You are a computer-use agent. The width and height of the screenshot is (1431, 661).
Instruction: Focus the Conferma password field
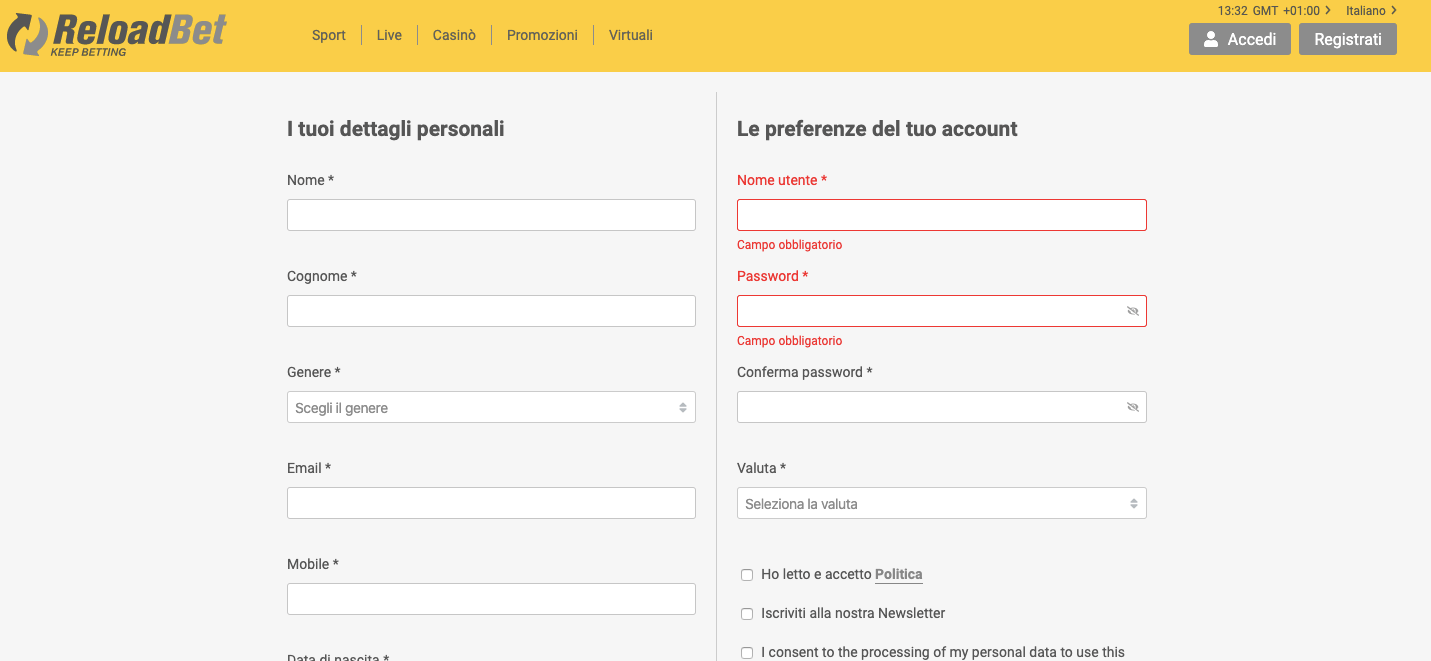coord(942,407)
